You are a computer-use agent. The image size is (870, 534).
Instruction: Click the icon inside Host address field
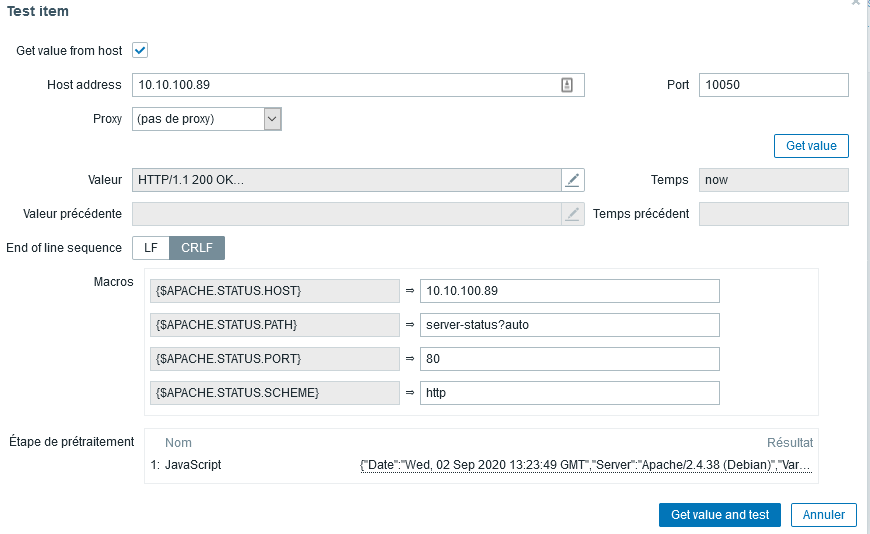click(x=567, y=86)
